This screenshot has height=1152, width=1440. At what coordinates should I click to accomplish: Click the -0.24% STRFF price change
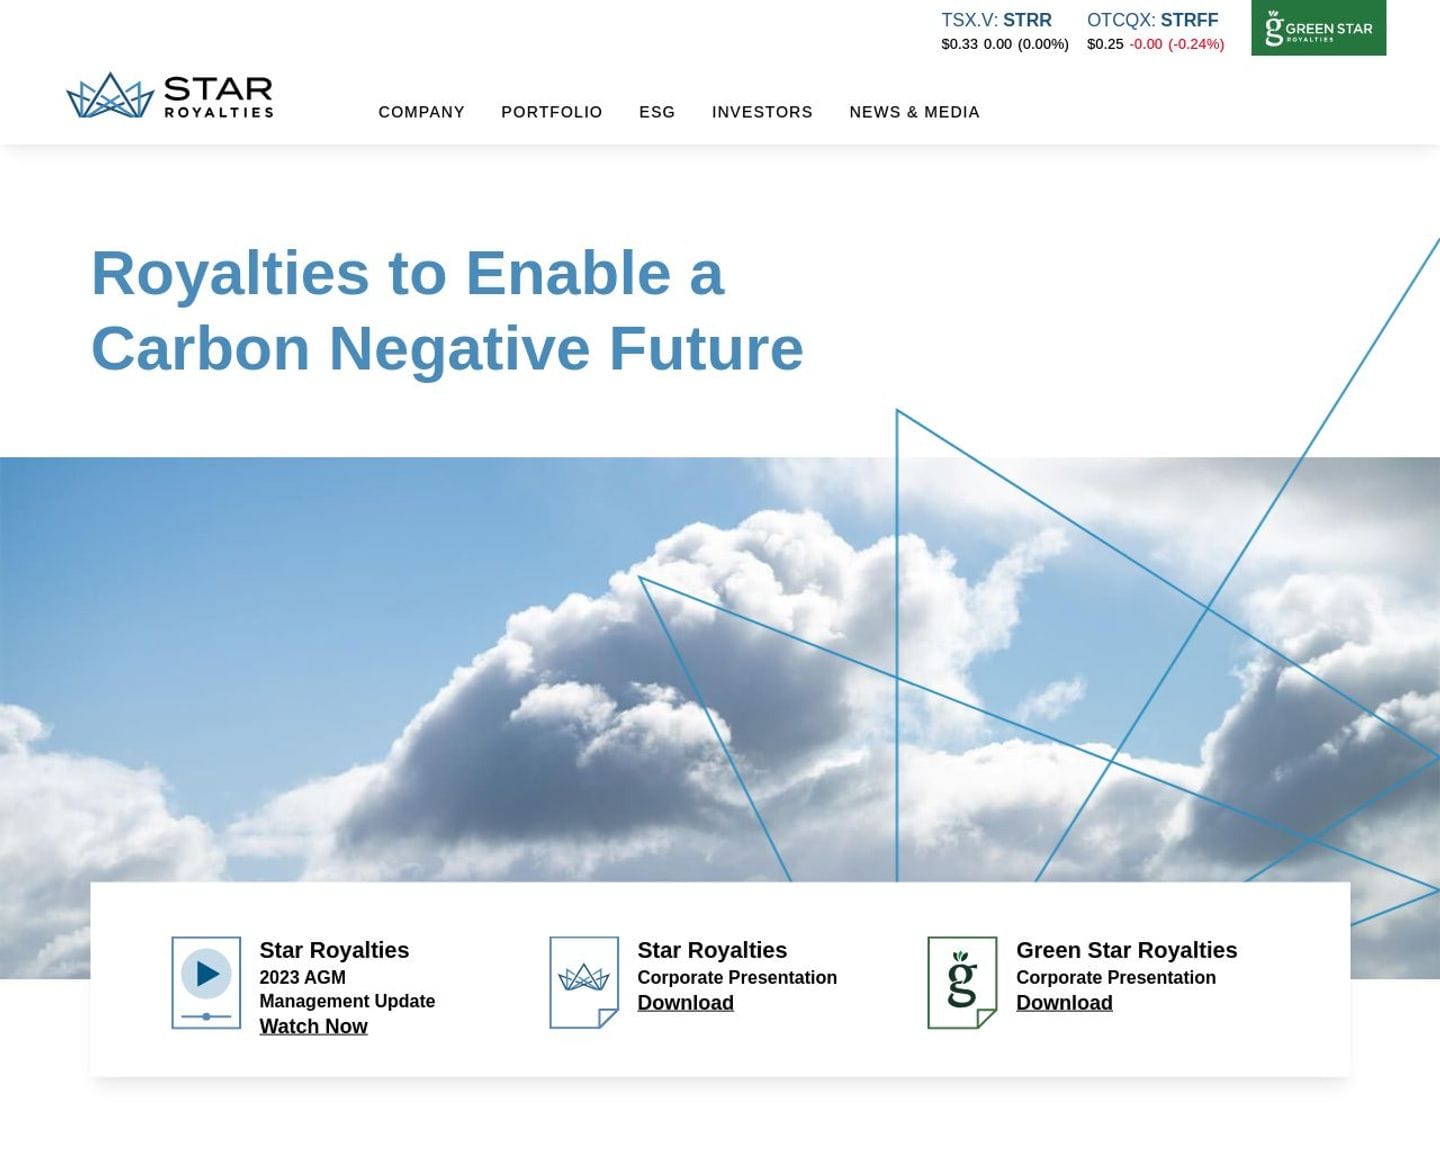(1196, 44)
